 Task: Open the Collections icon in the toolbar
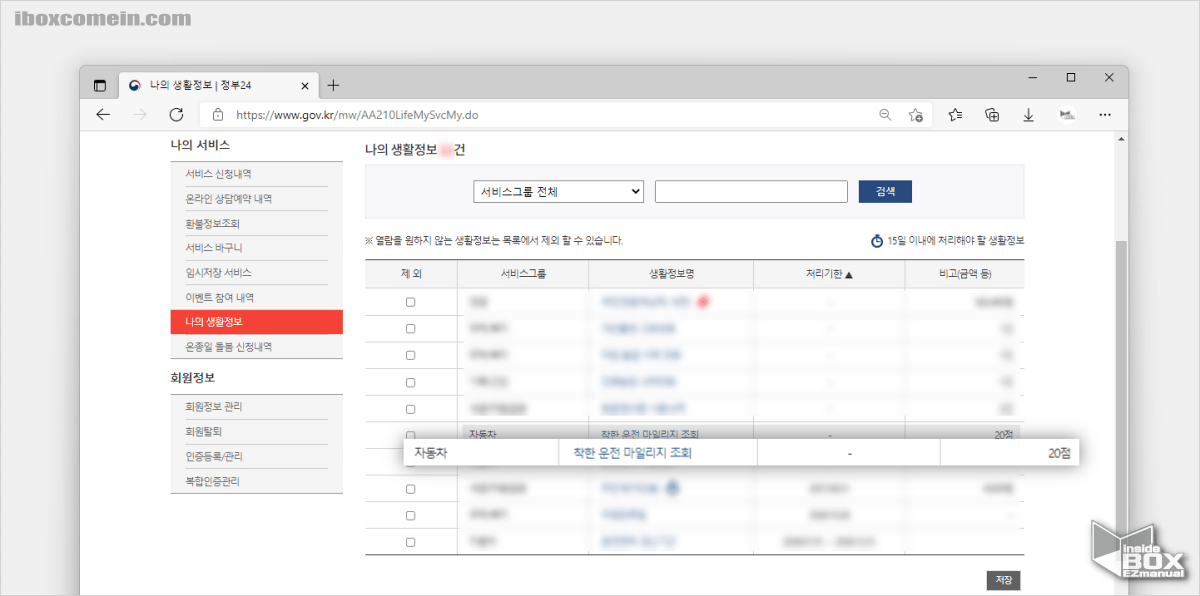tap(991, 114)
